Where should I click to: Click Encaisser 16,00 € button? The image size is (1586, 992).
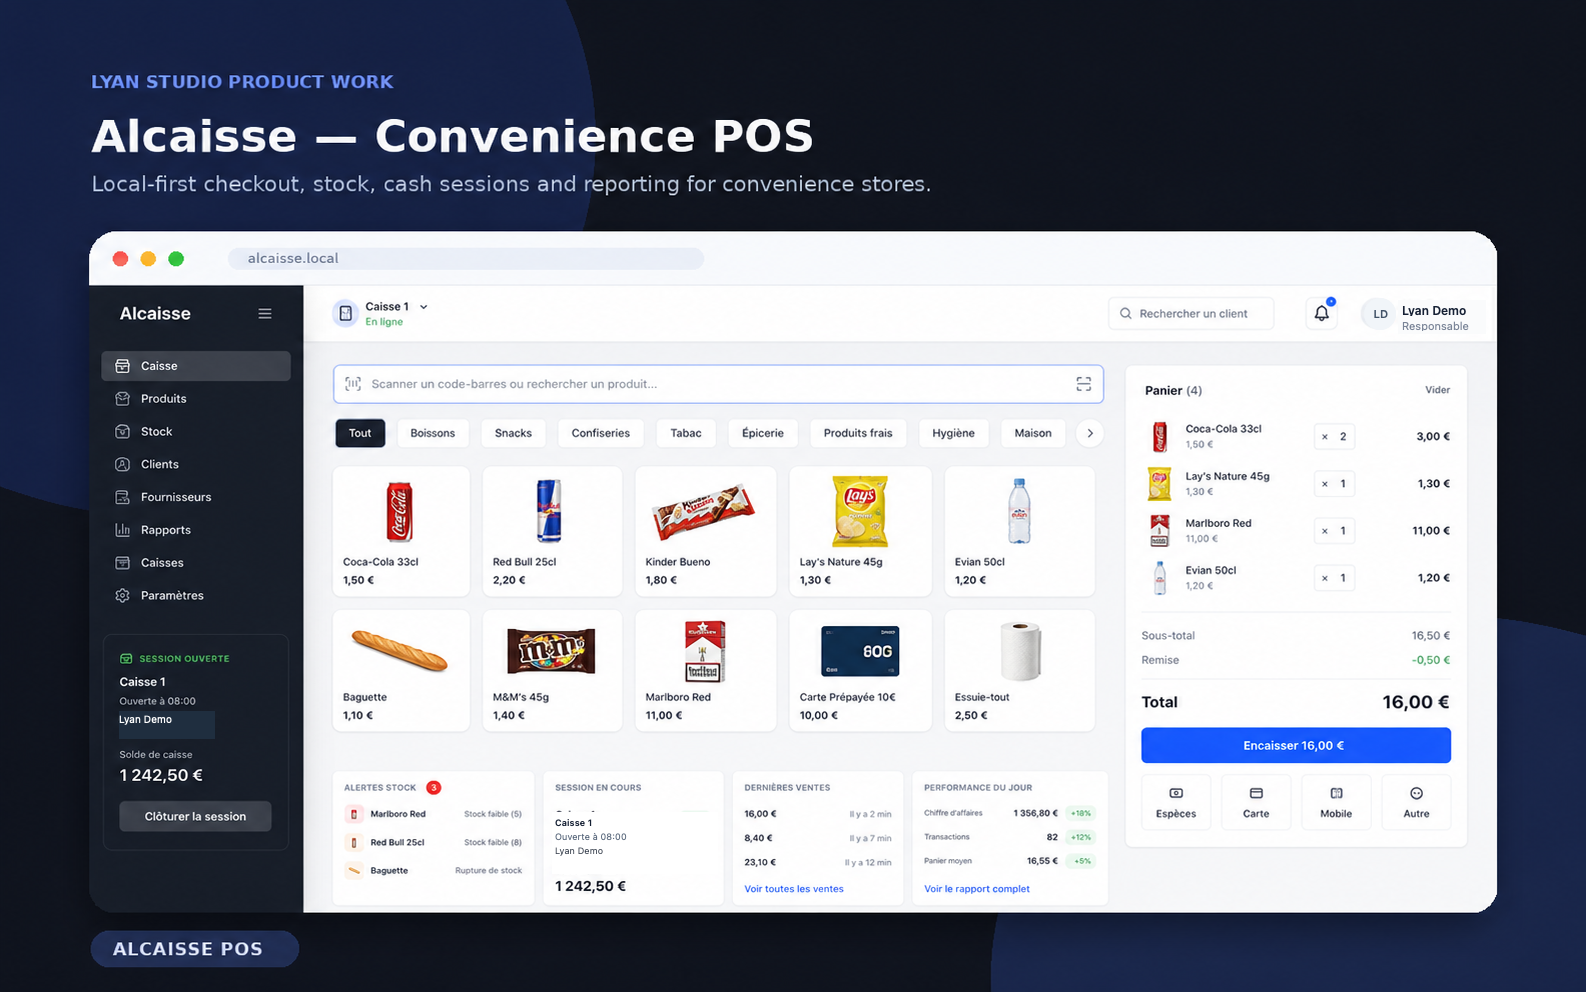(1295, 746)
